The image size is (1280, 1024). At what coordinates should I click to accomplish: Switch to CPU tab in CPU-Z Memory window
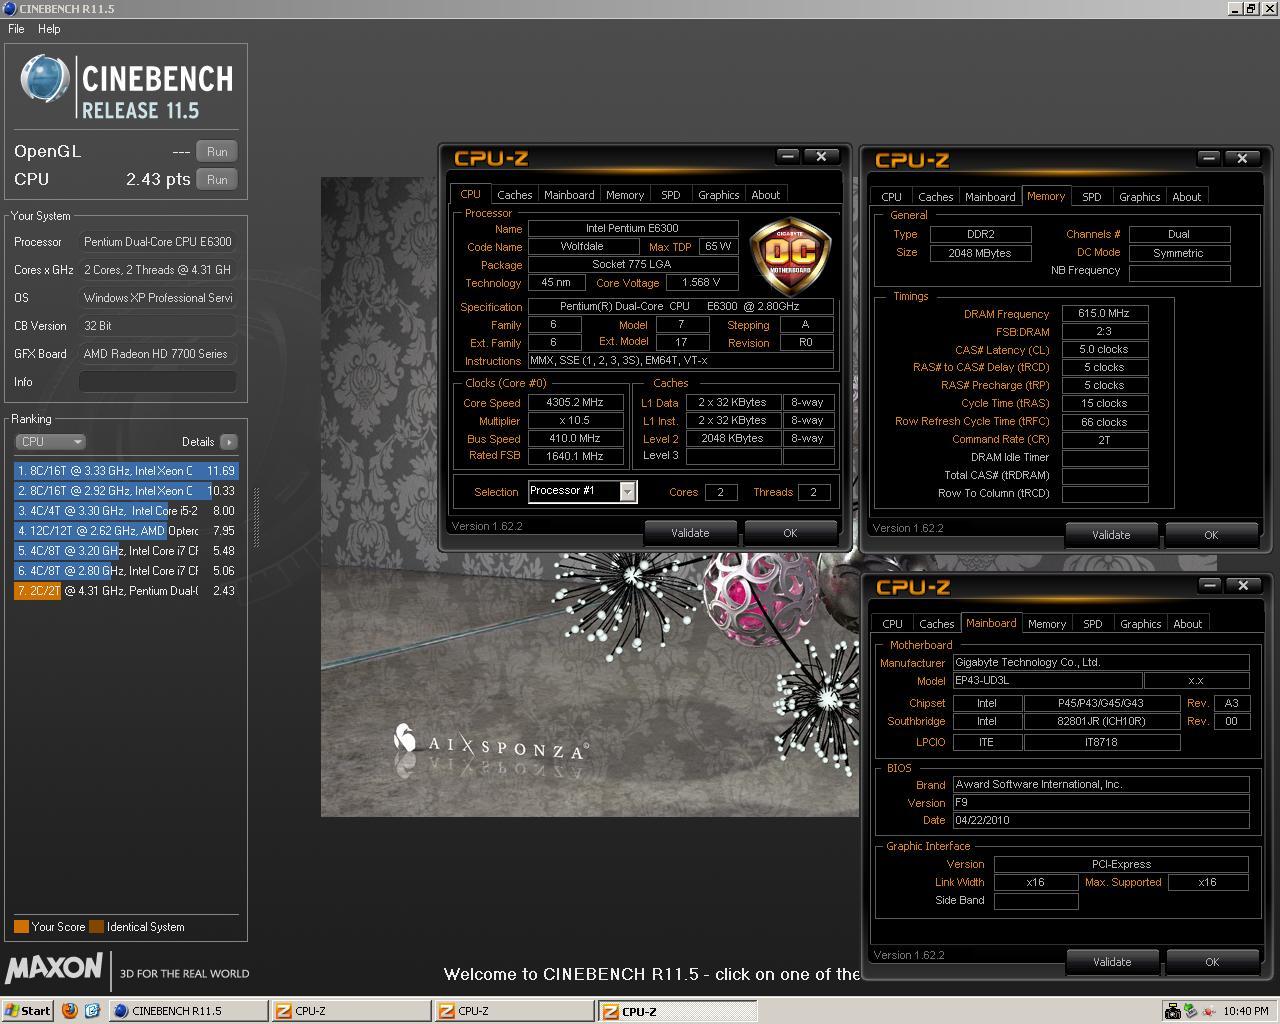tap(891, 197)
